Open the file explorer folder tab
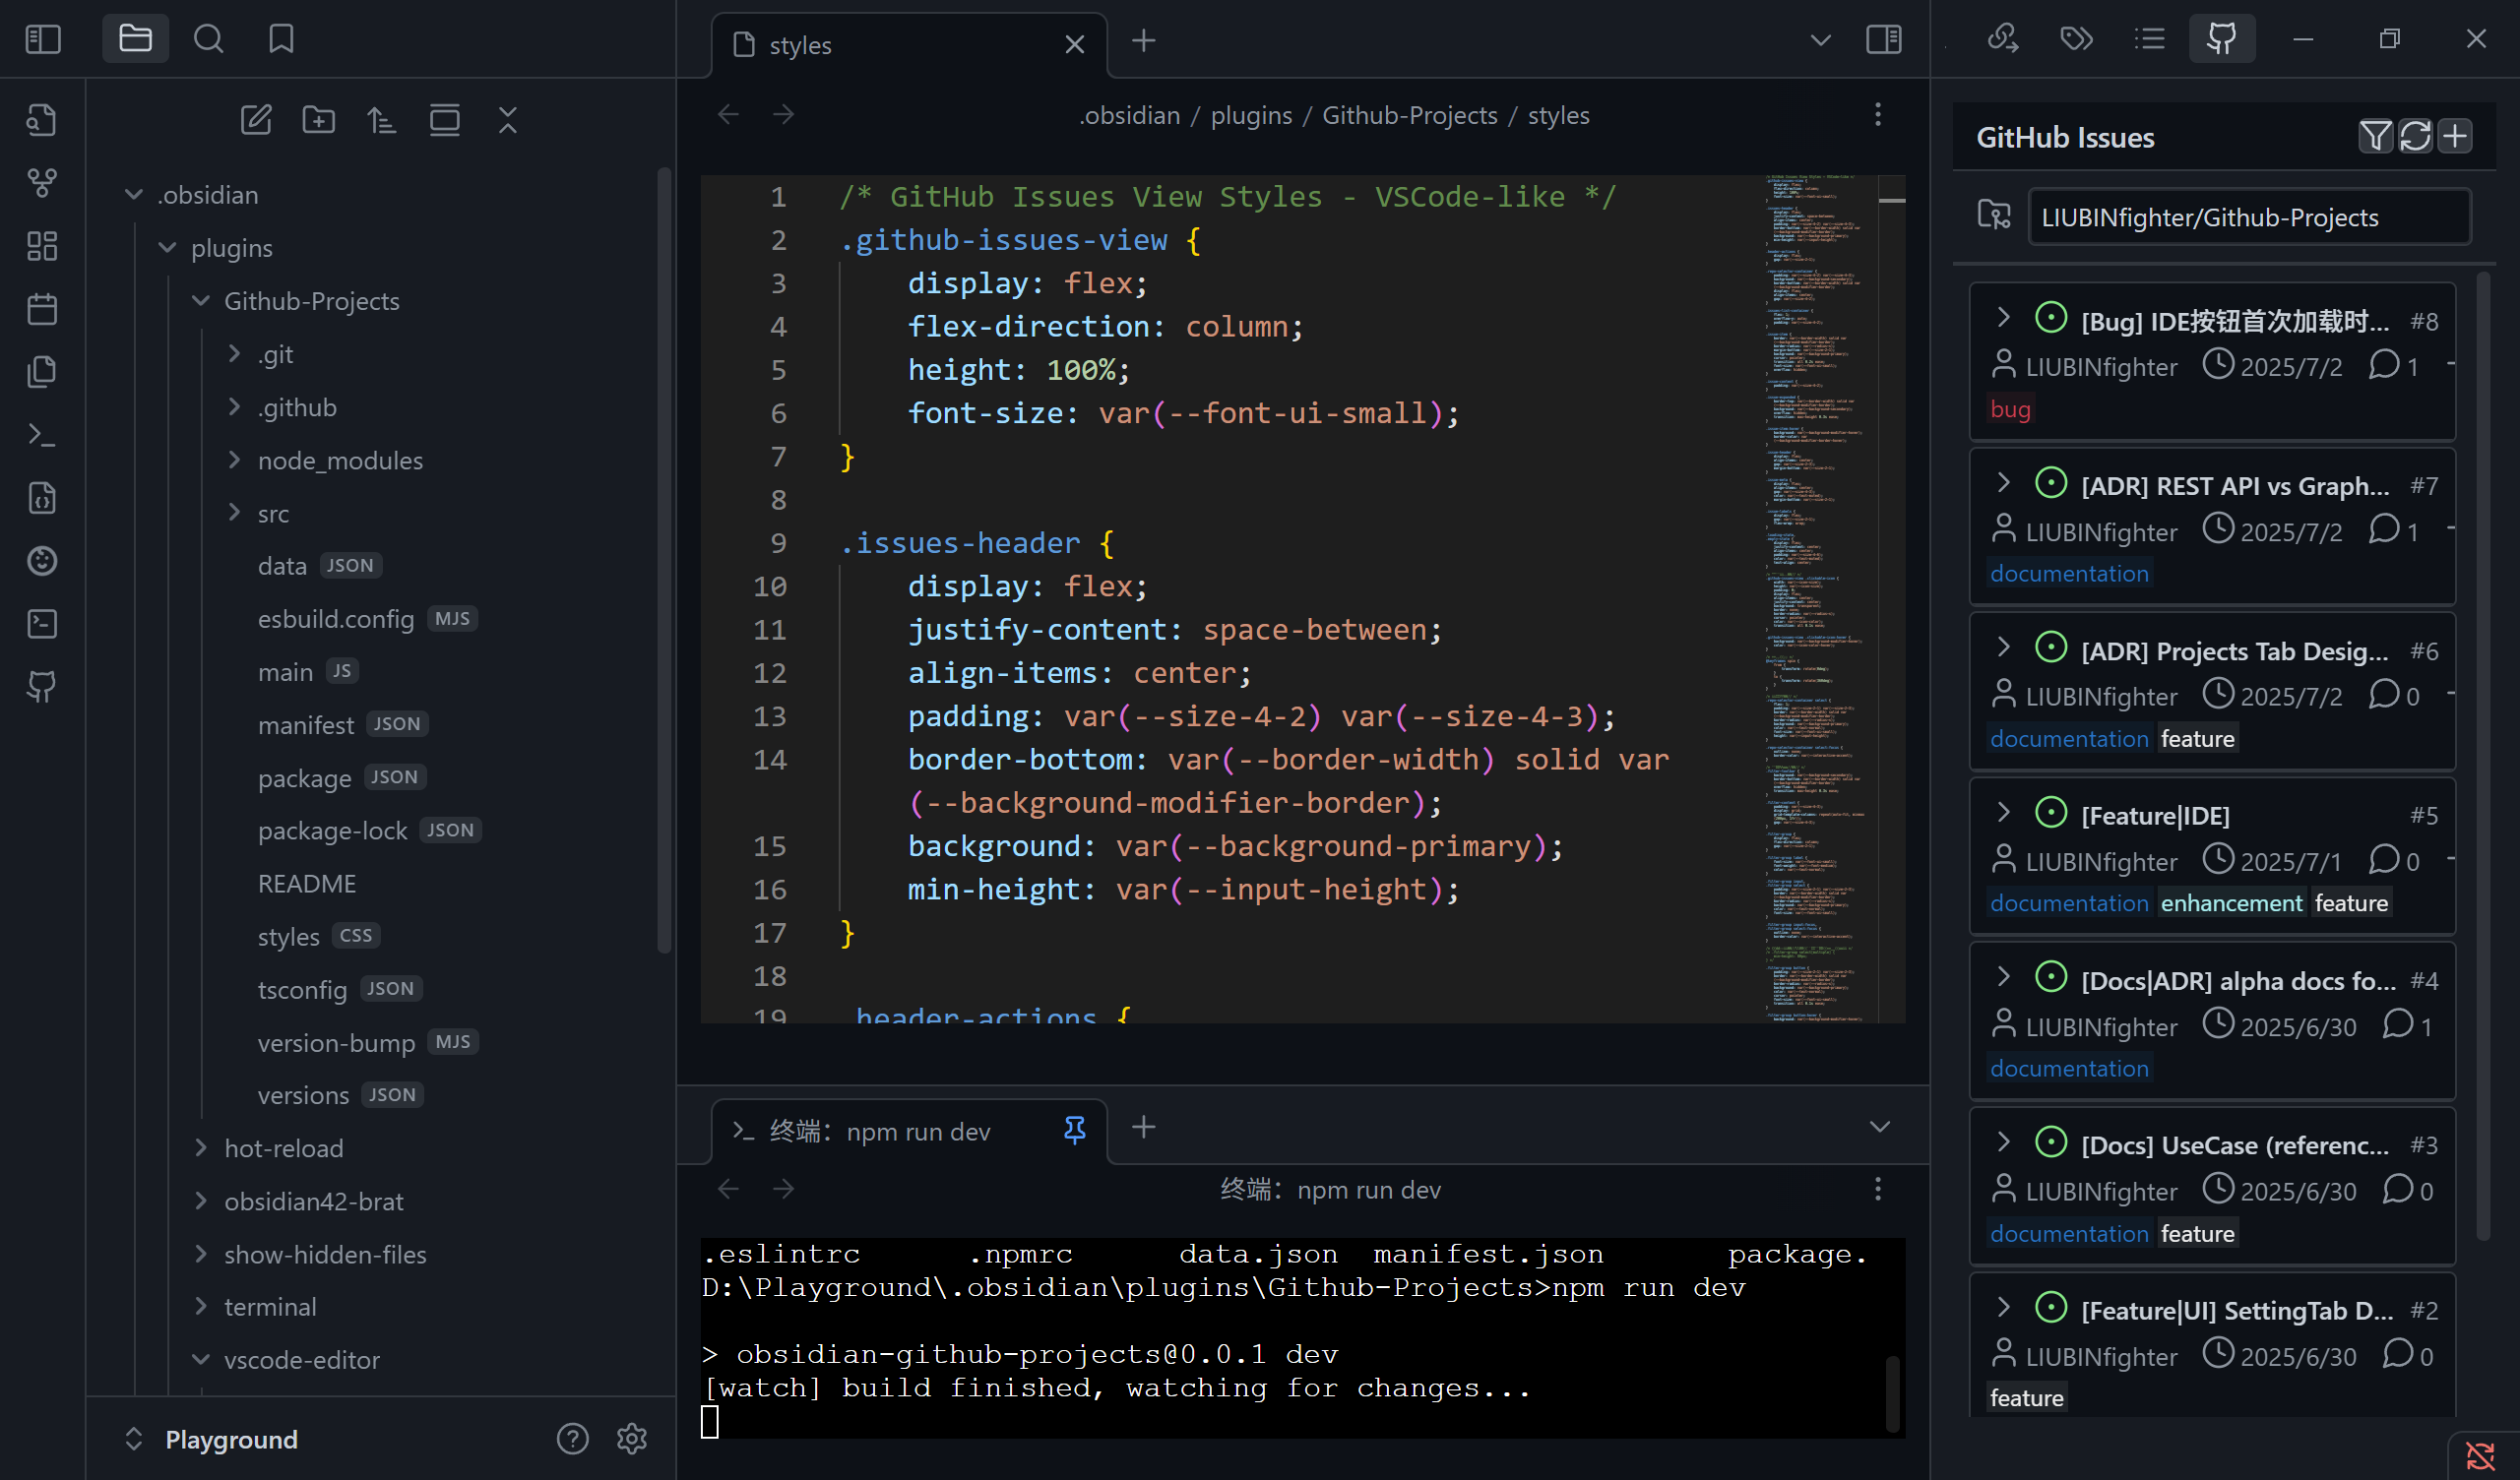 [135, 39]
